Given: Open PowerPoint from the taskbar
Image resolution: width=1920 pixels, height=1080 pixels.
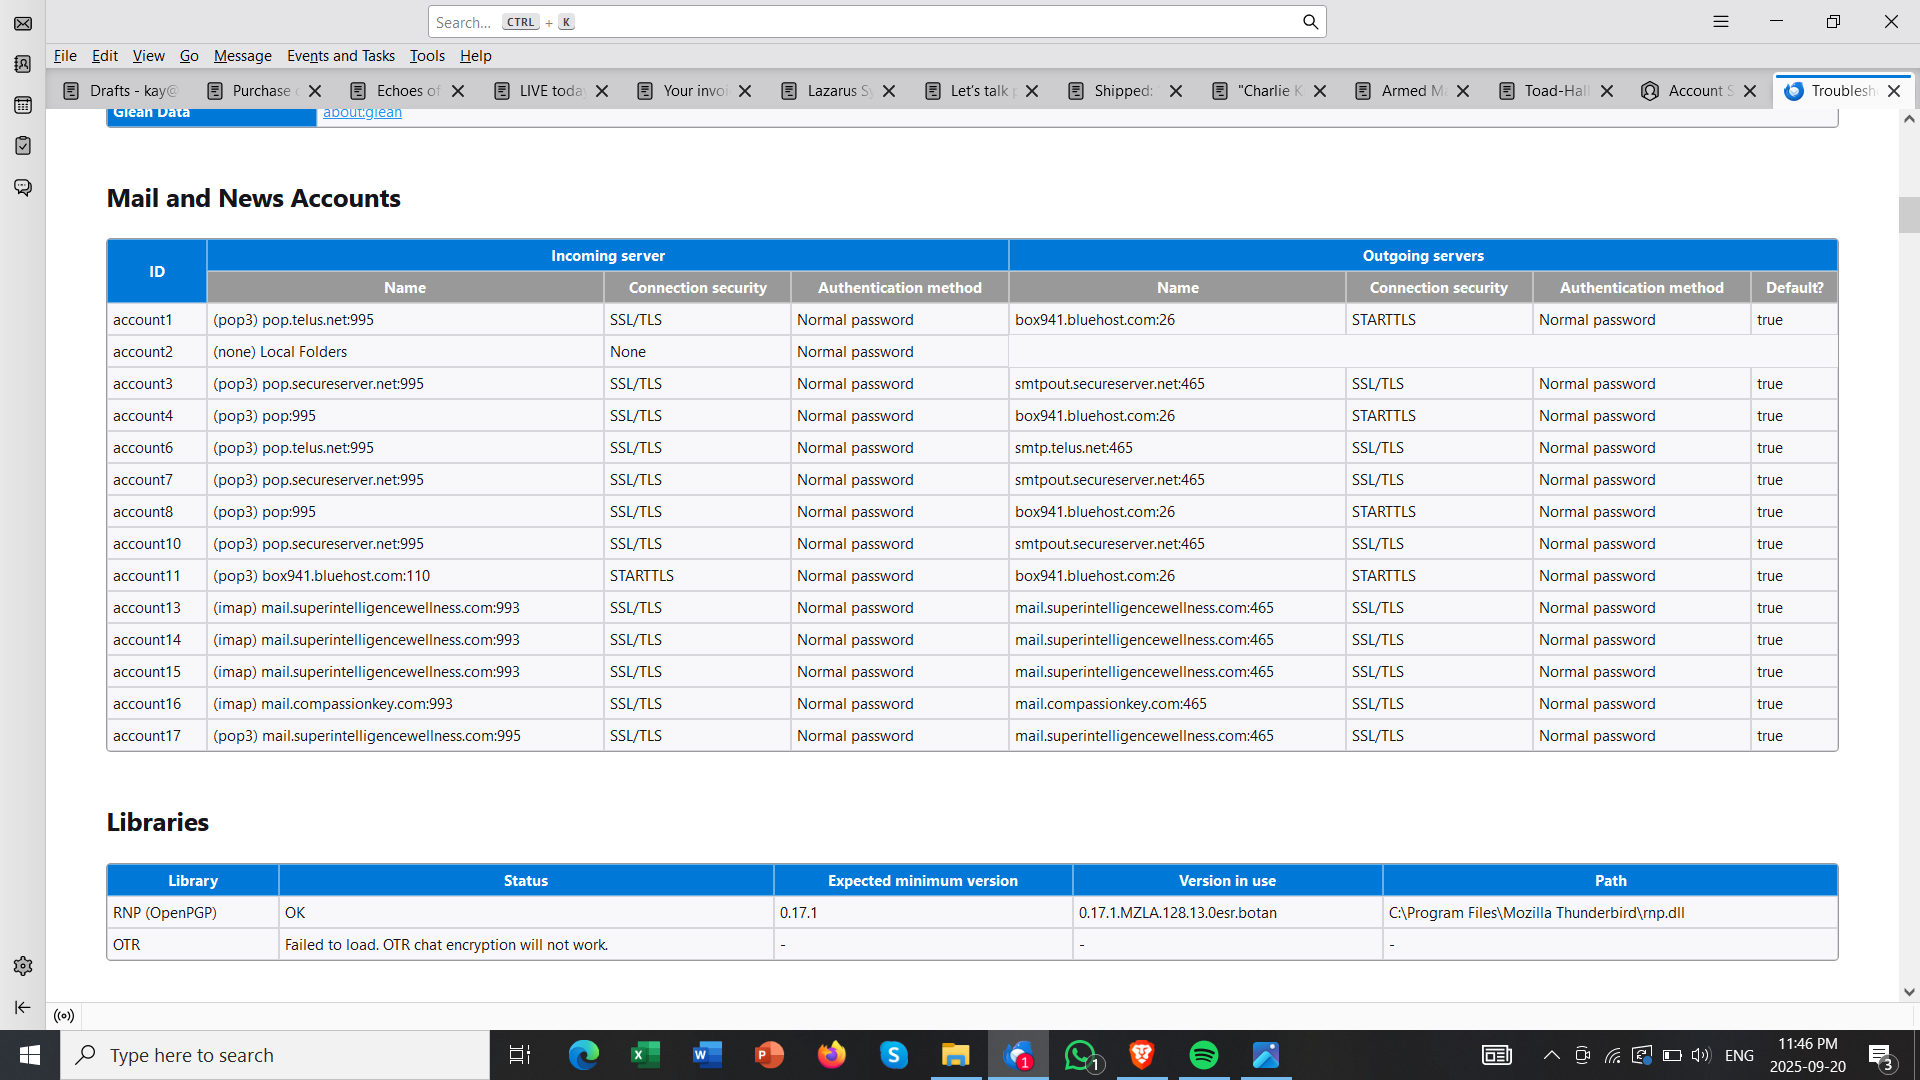Looking at the screenshot, I should (769, 1055).
